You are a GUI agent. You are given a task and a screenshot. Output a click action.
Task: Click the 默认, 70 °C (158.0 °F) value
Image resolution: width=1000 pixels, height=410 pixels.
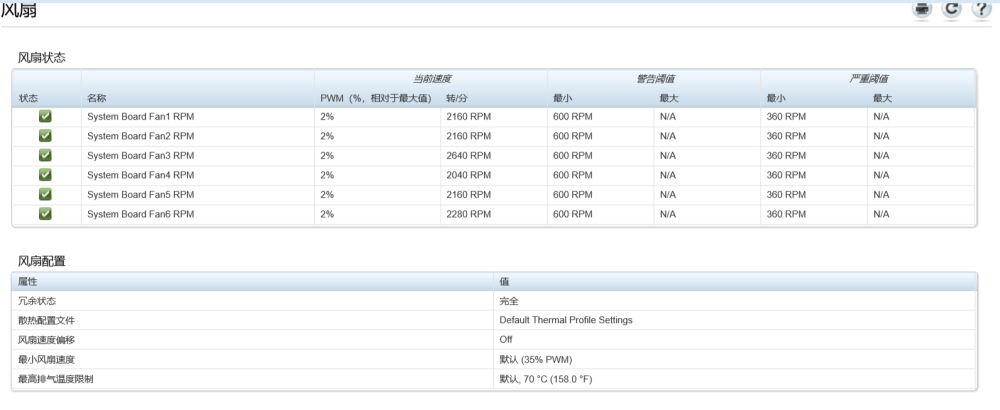(x=546, y=379)
